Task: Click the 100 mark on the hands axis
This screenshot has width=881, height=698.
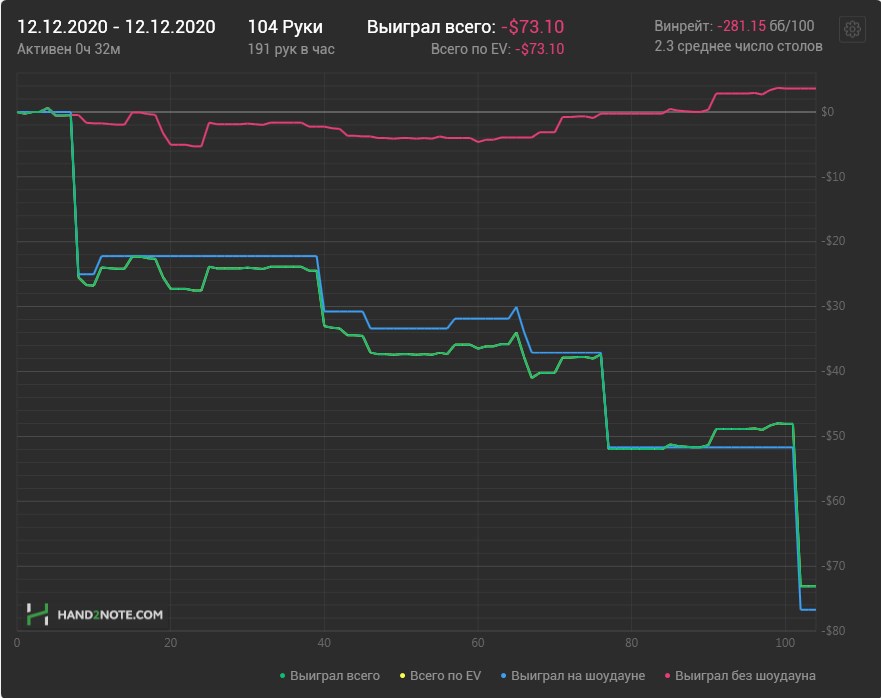Action: (784, 643)
